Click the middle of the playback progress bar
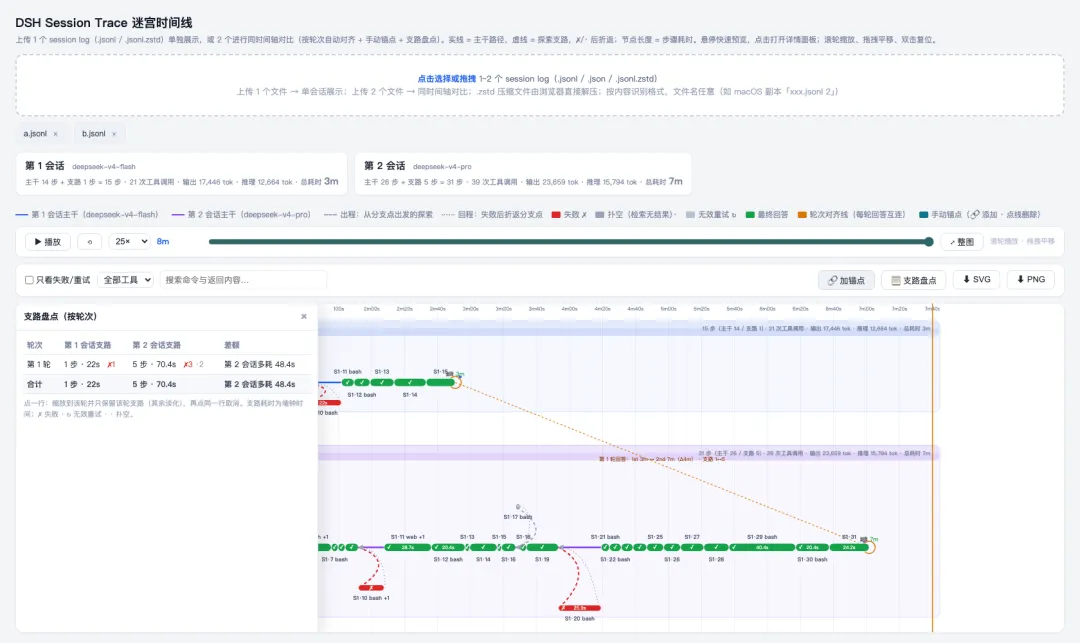Image resolution: width=1080 pixels, height=643 pixels. (570, 242)
